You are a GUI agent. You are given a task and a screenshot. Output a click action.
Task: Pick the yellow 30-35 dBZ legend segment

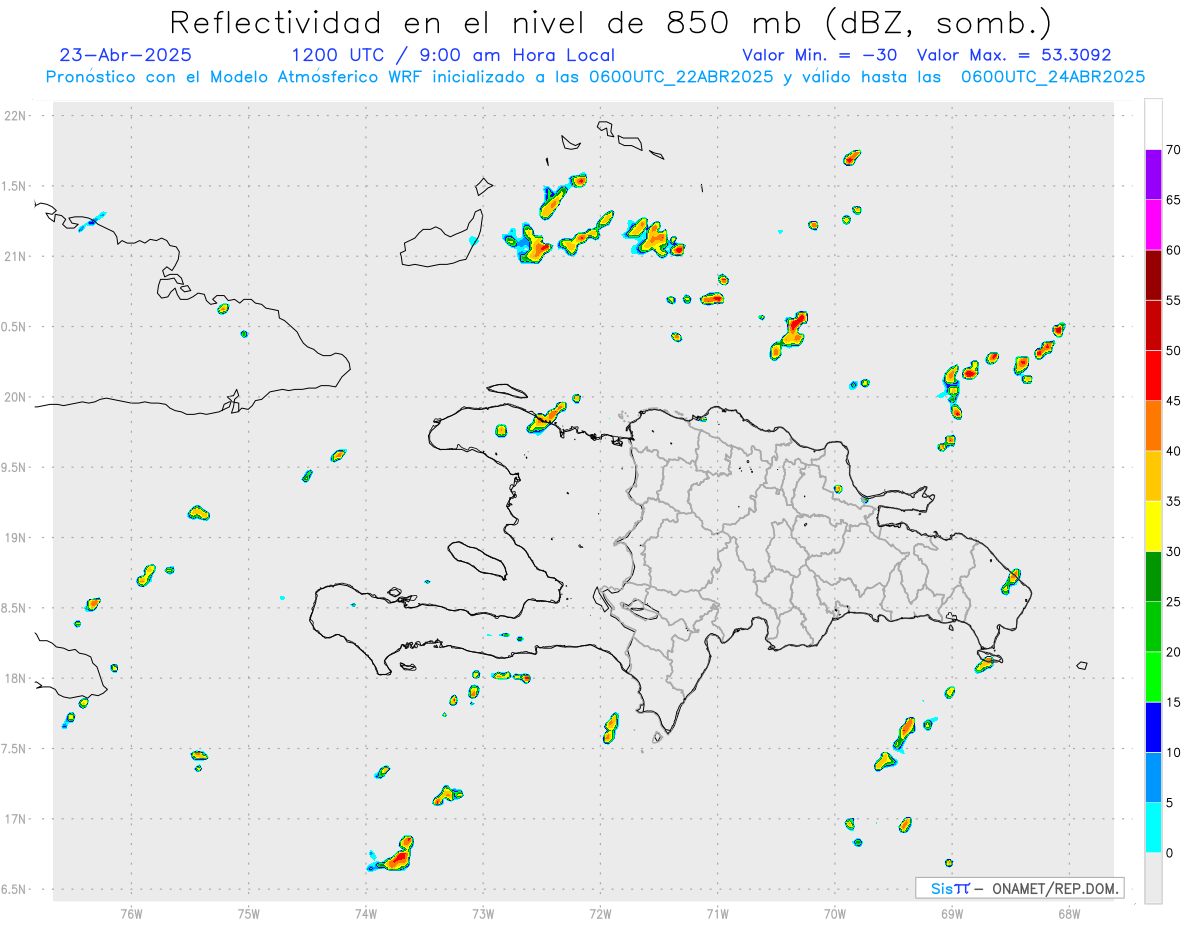(x=1153, y=526)
